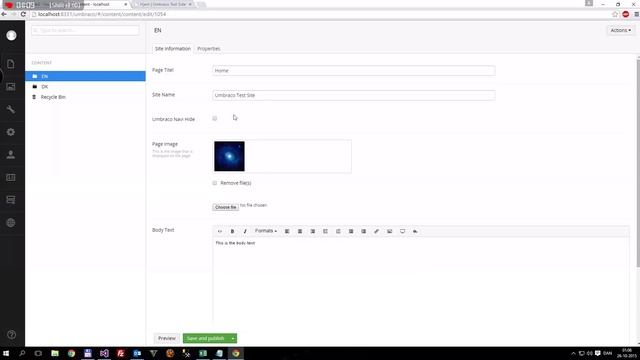Screen dimensions: 640x360
Task: Insert media image in body editor
Action: click(x=389, y=231)
